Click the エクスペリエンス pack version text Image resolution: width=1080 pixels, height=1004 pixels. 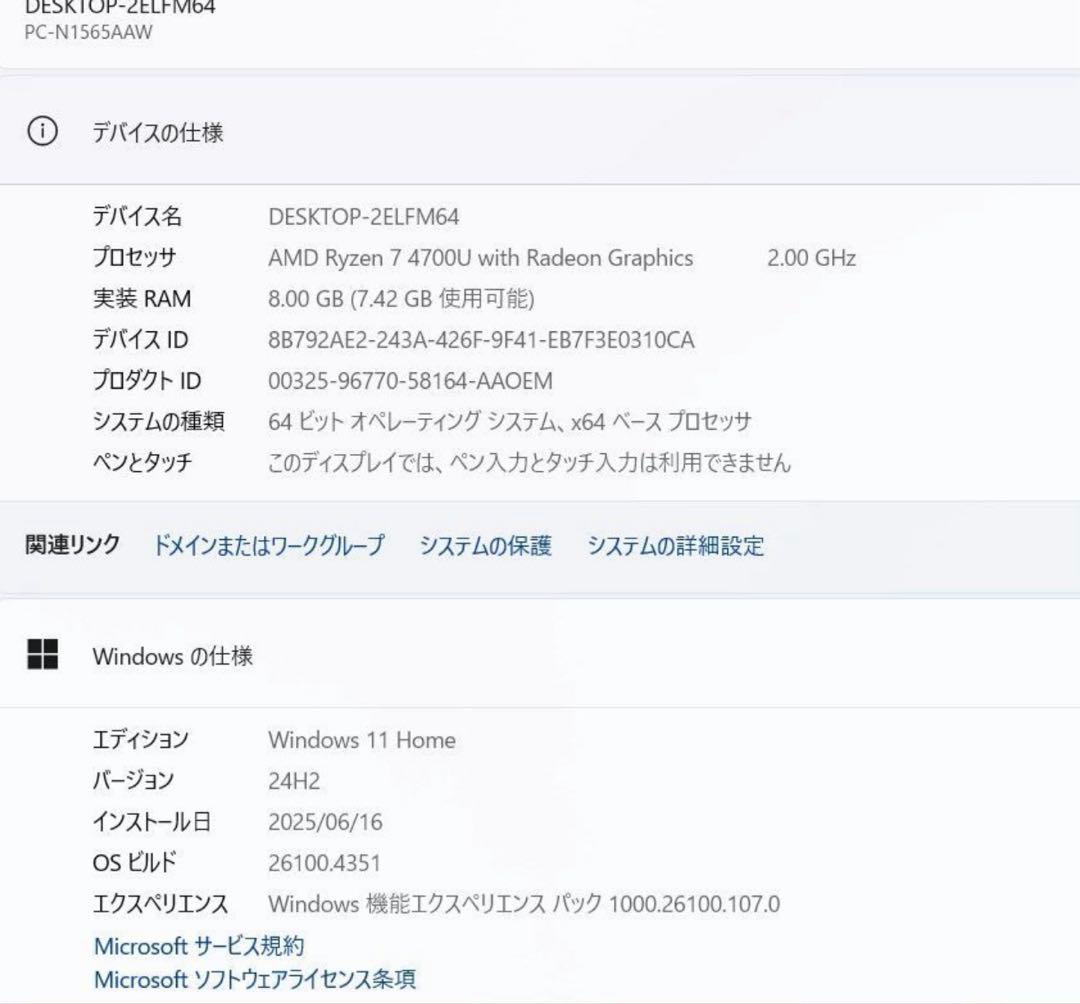click(x=525, y=902)
